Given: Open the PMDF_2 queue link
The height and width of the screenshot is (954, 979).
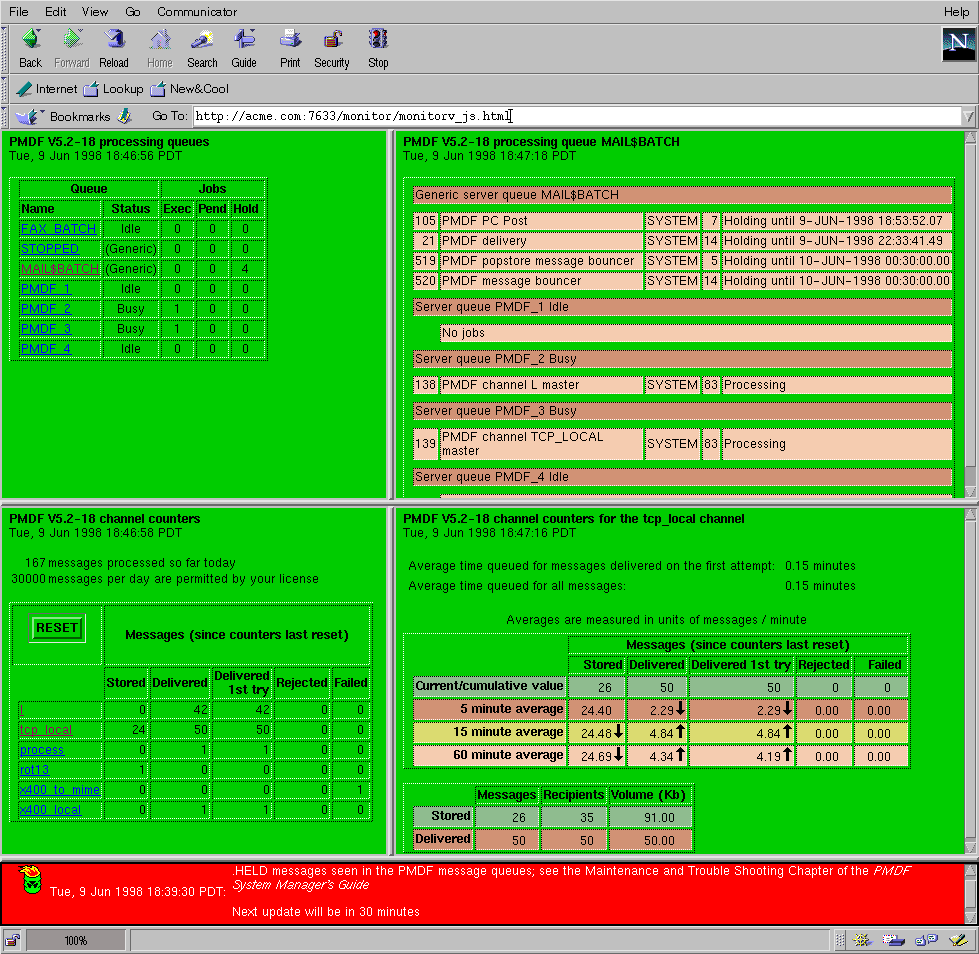Looking at the screenshot, I should 46,308.
